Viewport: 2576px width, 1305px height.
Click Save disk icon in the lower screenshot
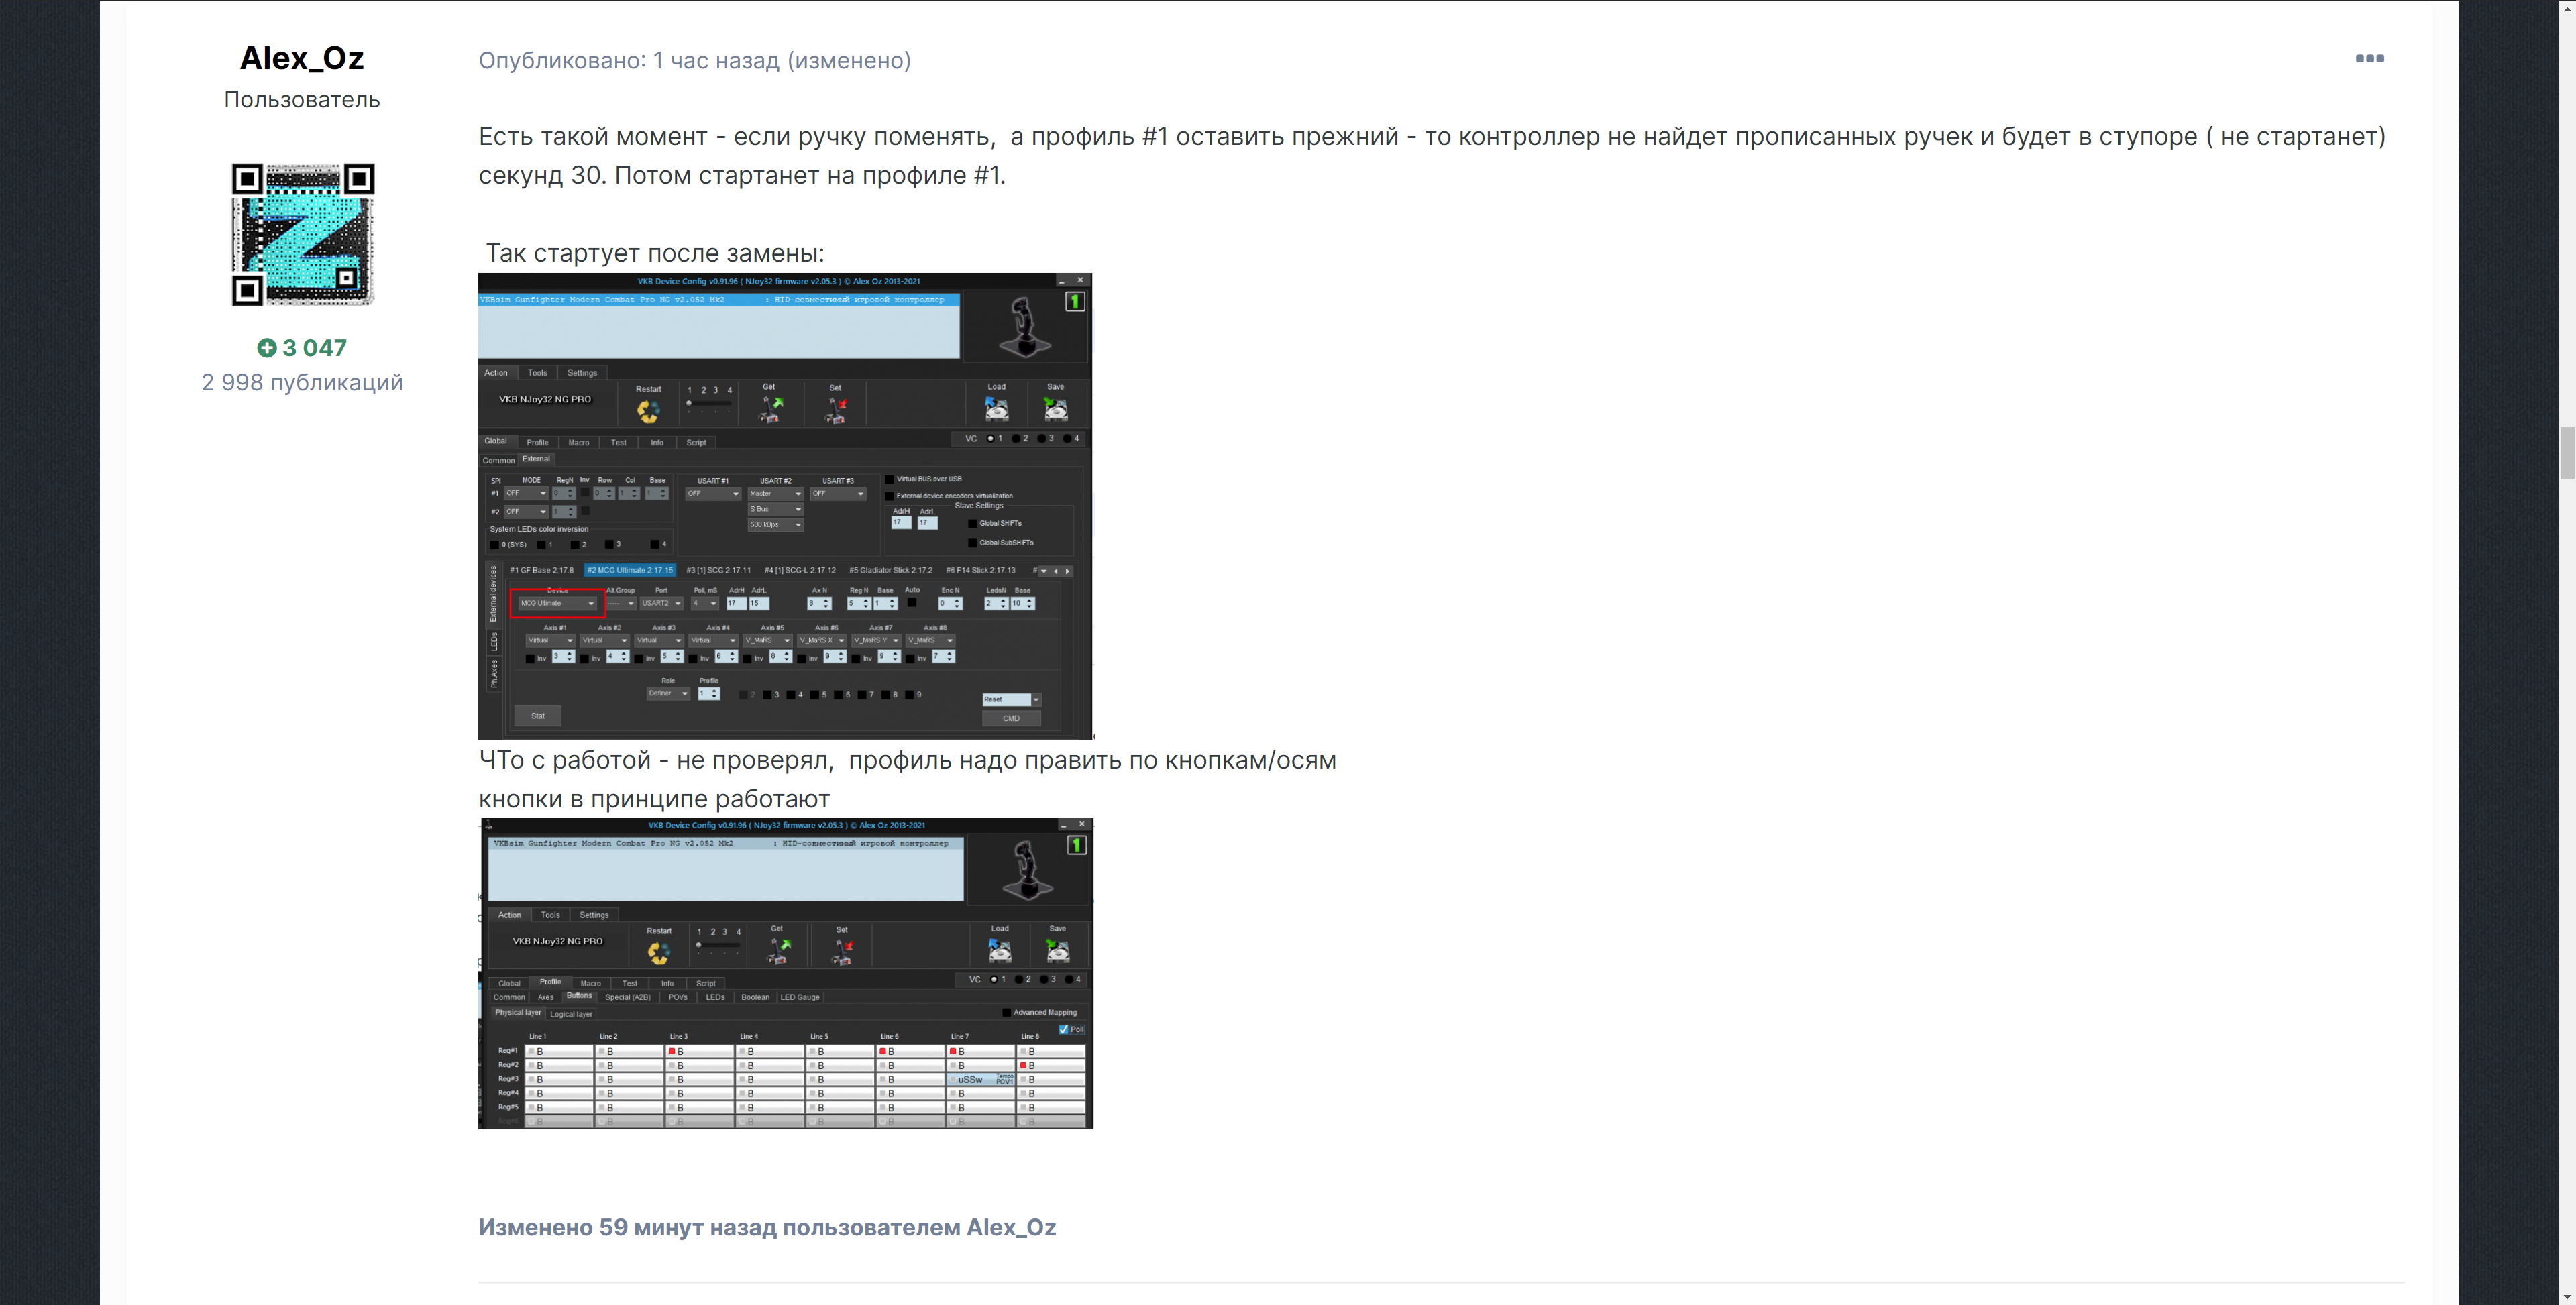coord(1057,950)
